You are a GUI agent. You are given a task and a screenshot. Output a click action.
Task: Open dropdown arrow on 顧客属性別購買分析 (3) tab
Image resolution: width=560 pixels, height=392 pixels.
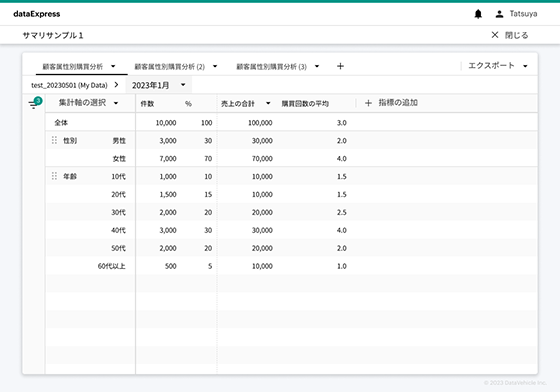[317, 66]
